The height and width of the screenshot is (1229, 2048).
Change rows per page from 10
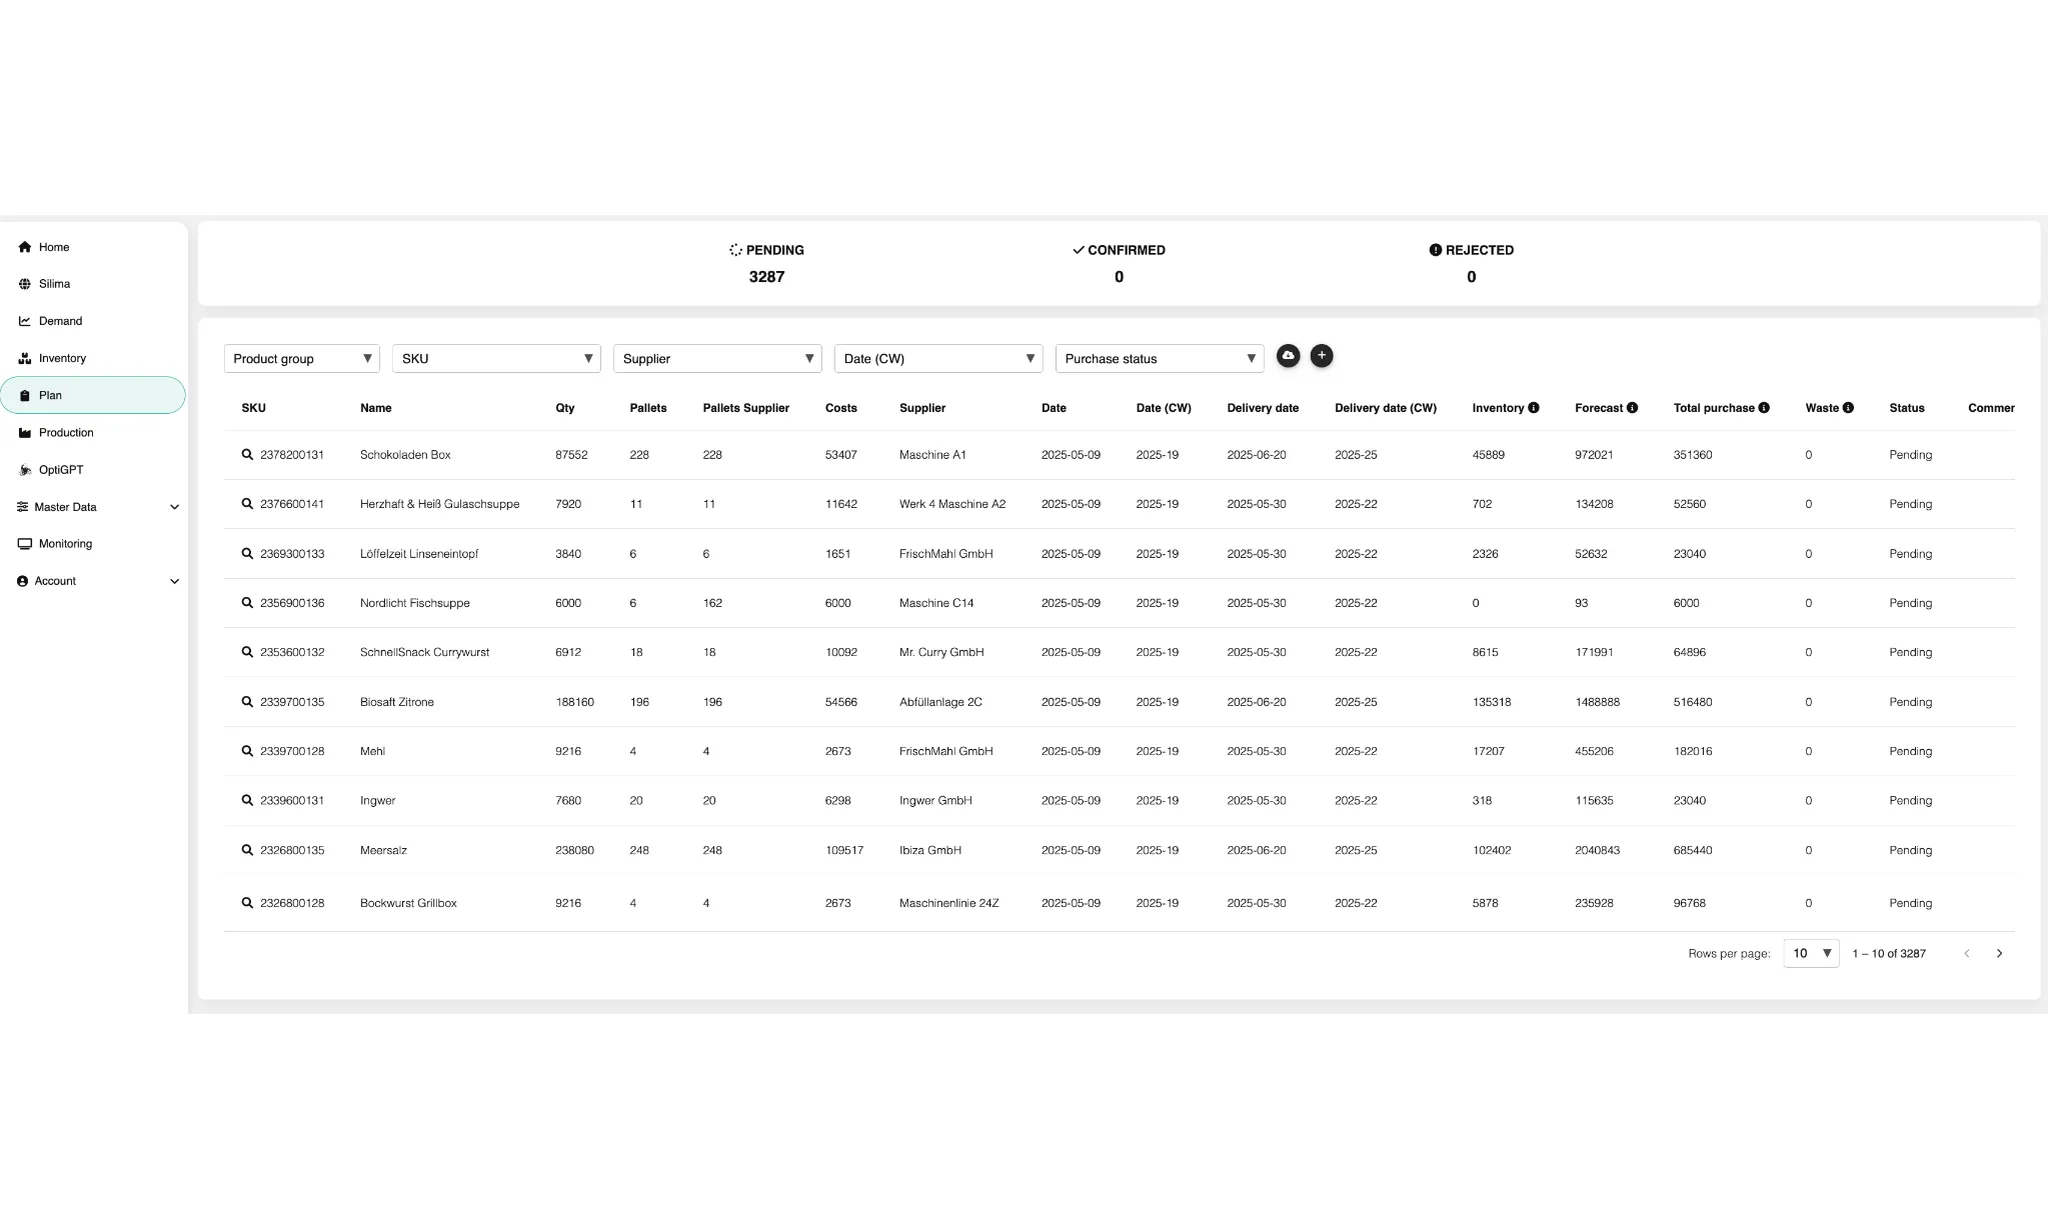click(1810, 953)
